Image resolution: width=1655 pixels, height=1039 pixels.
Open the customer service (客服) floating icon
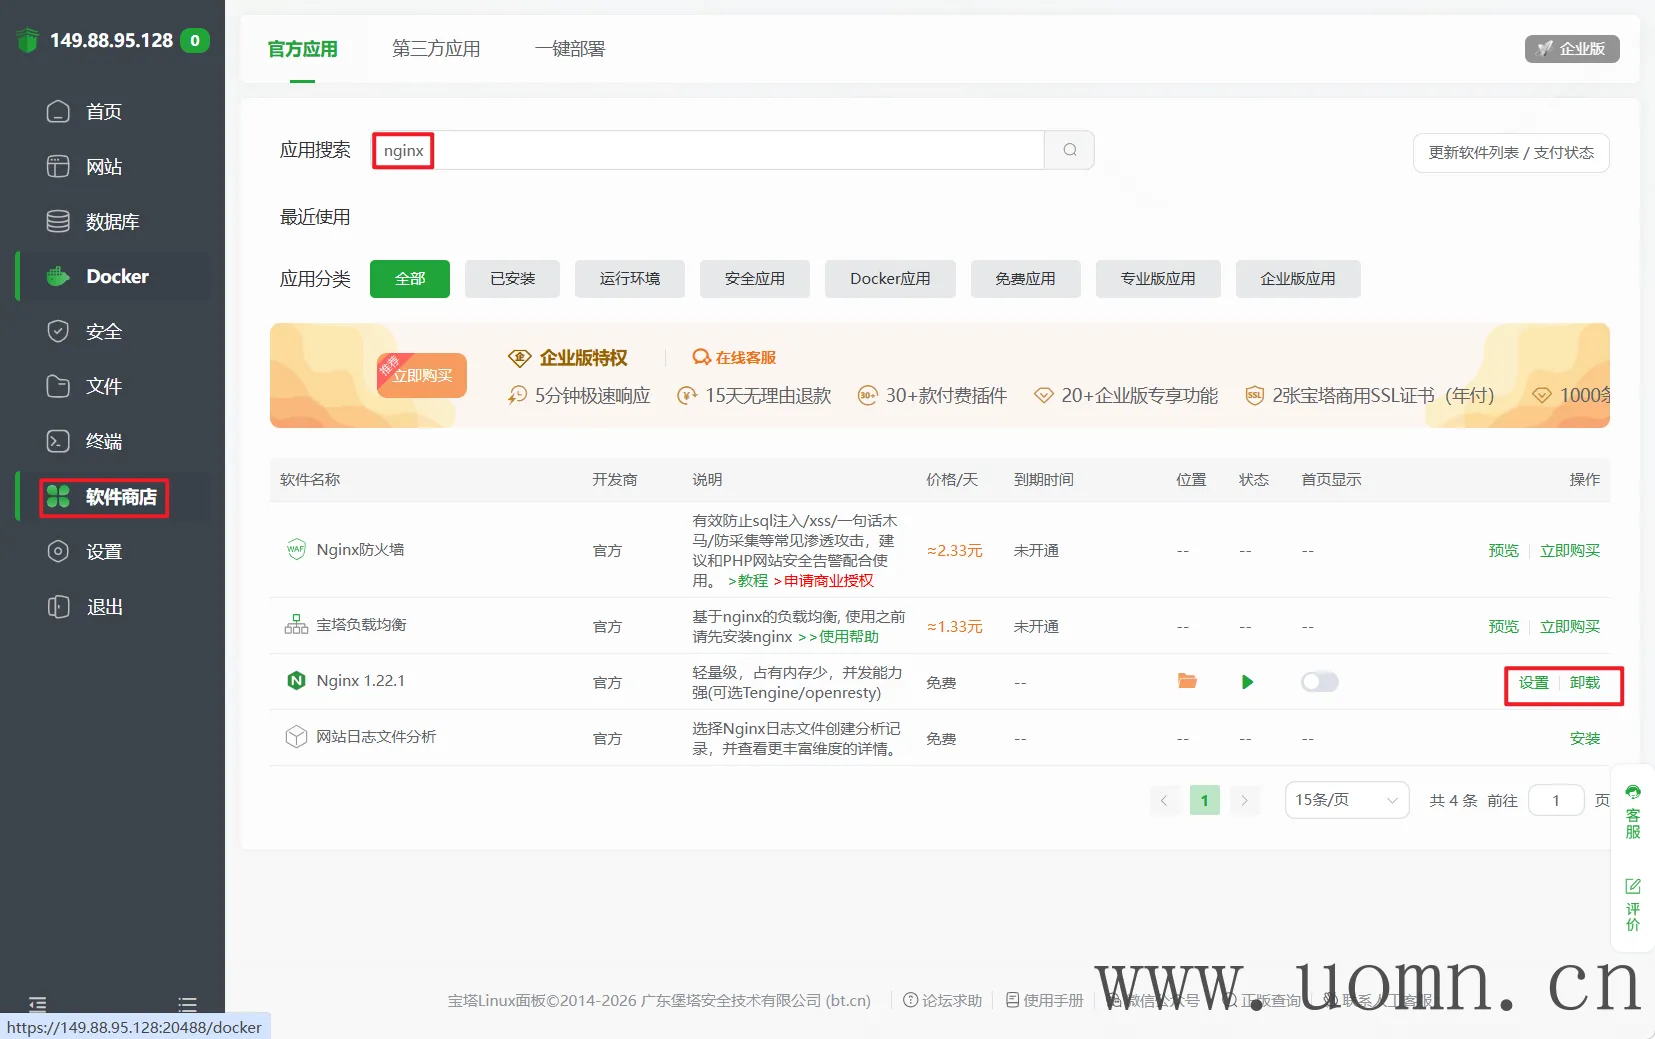click(x=1632, y=811)
